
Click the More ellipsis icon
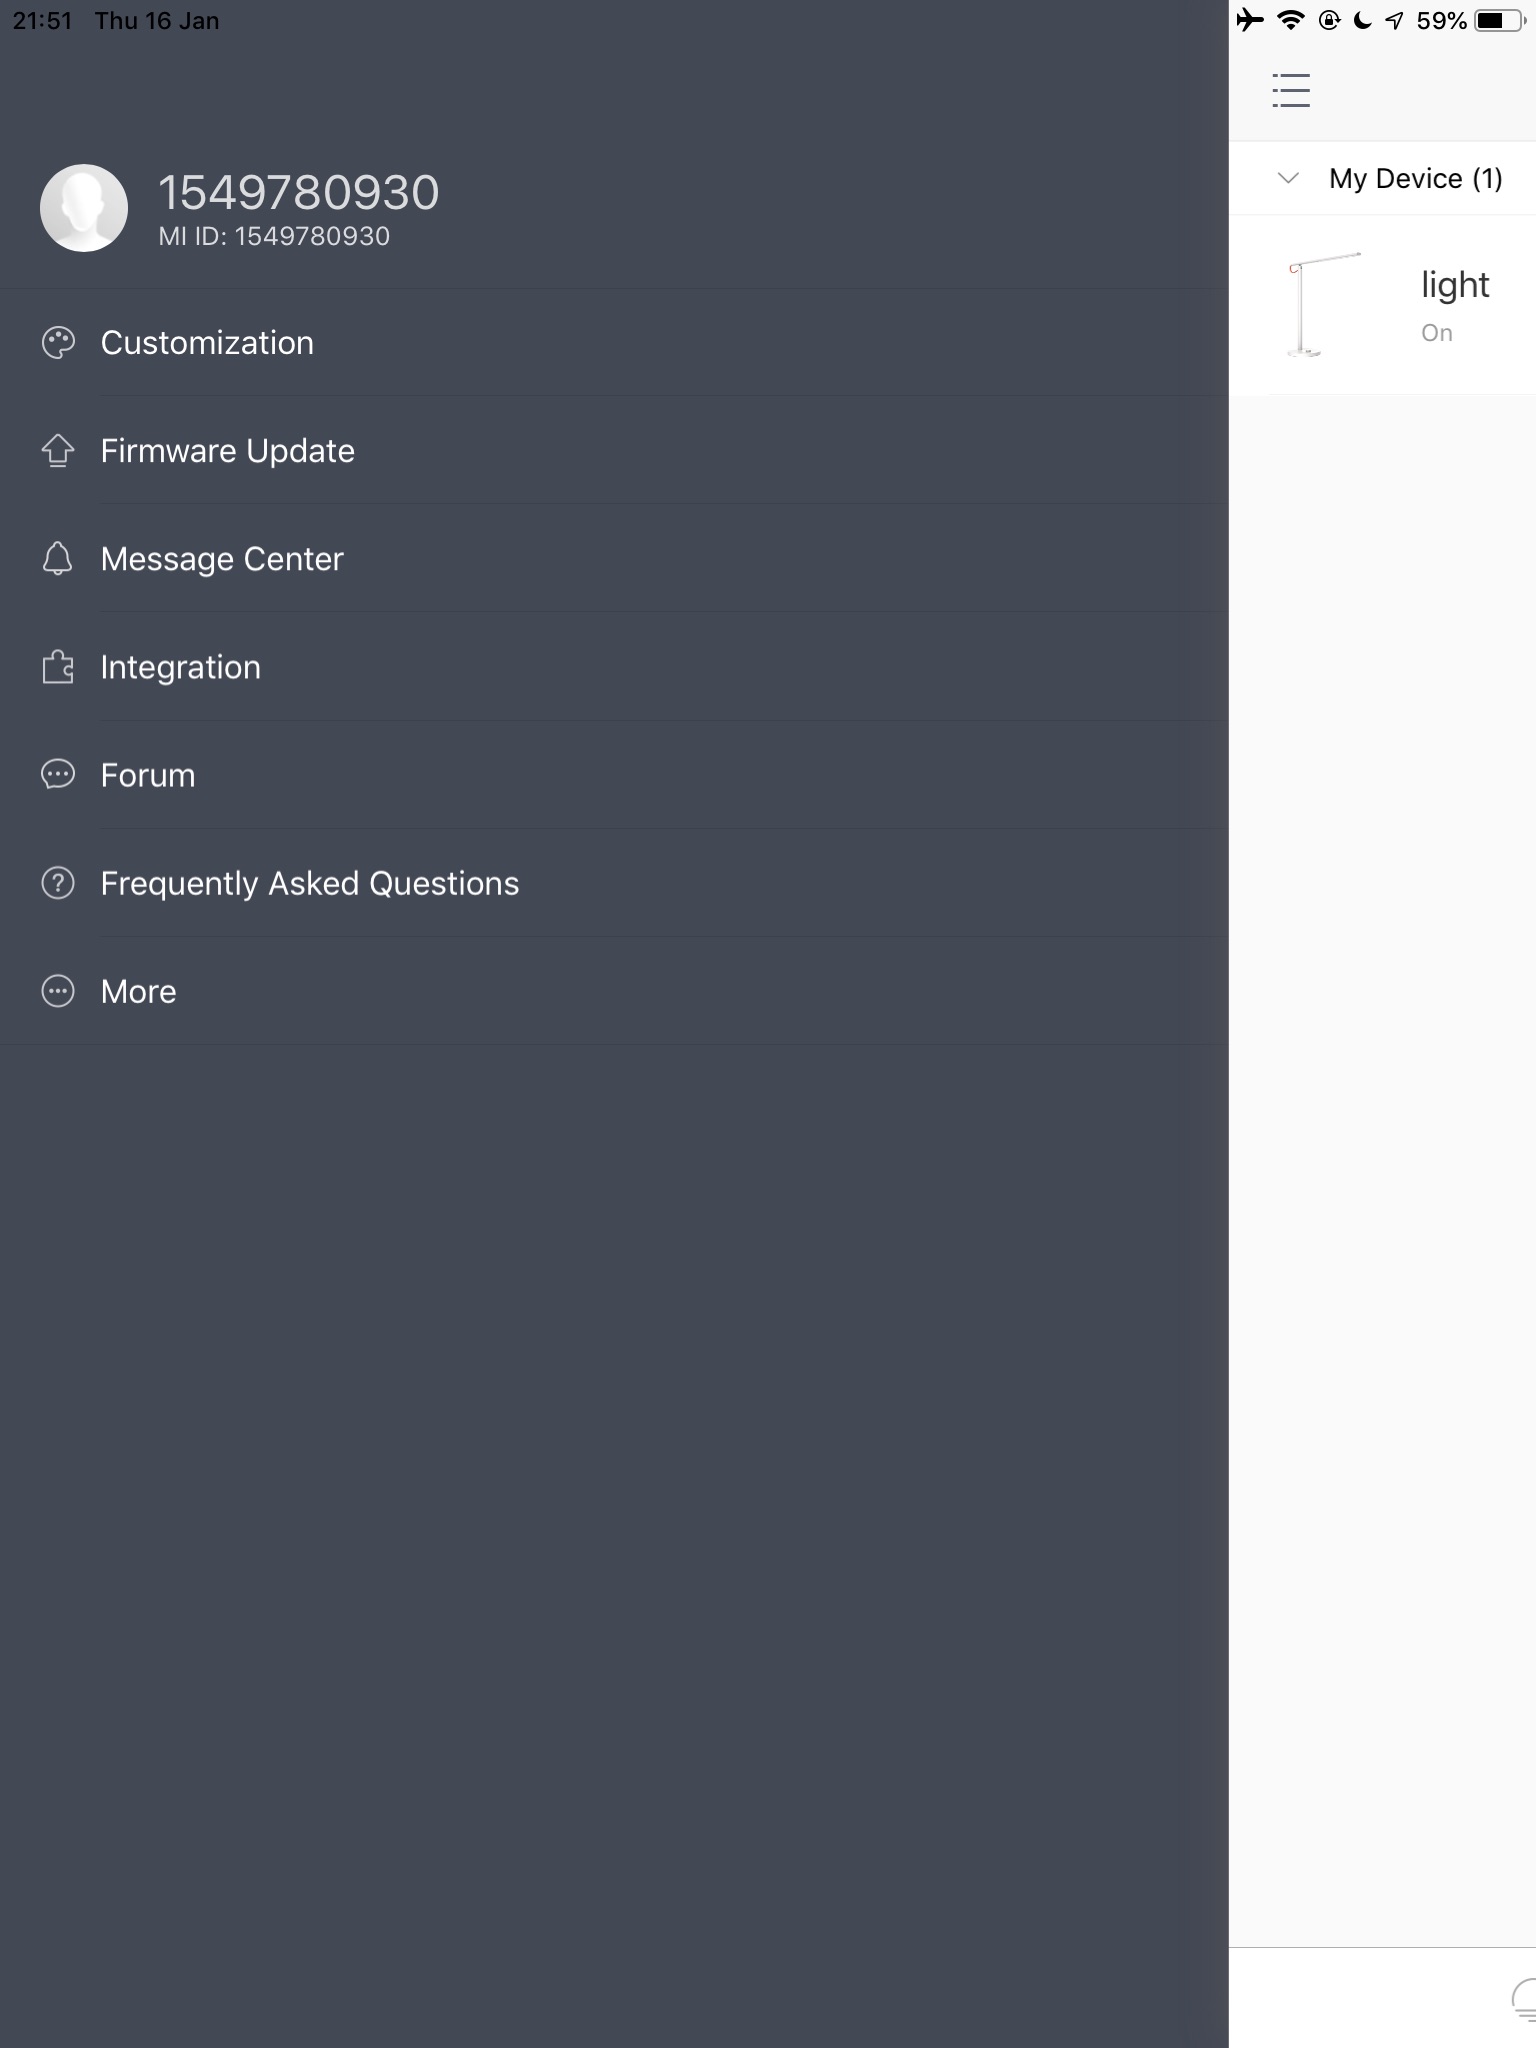(58, 991)
